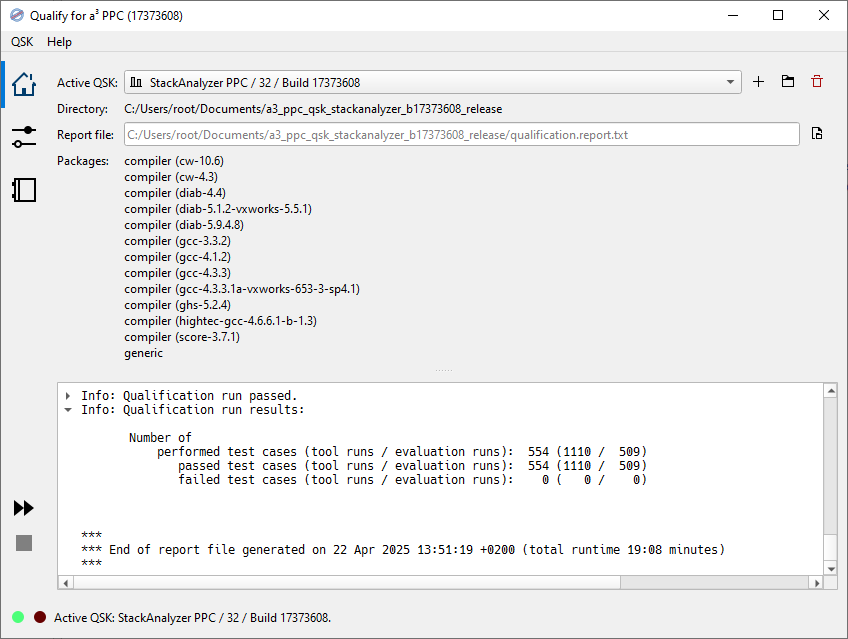Select package 'compiler (cw-10.6)'
Viewport: 848px width, 639px height.
pyautogui.click(x=174, y=161)
